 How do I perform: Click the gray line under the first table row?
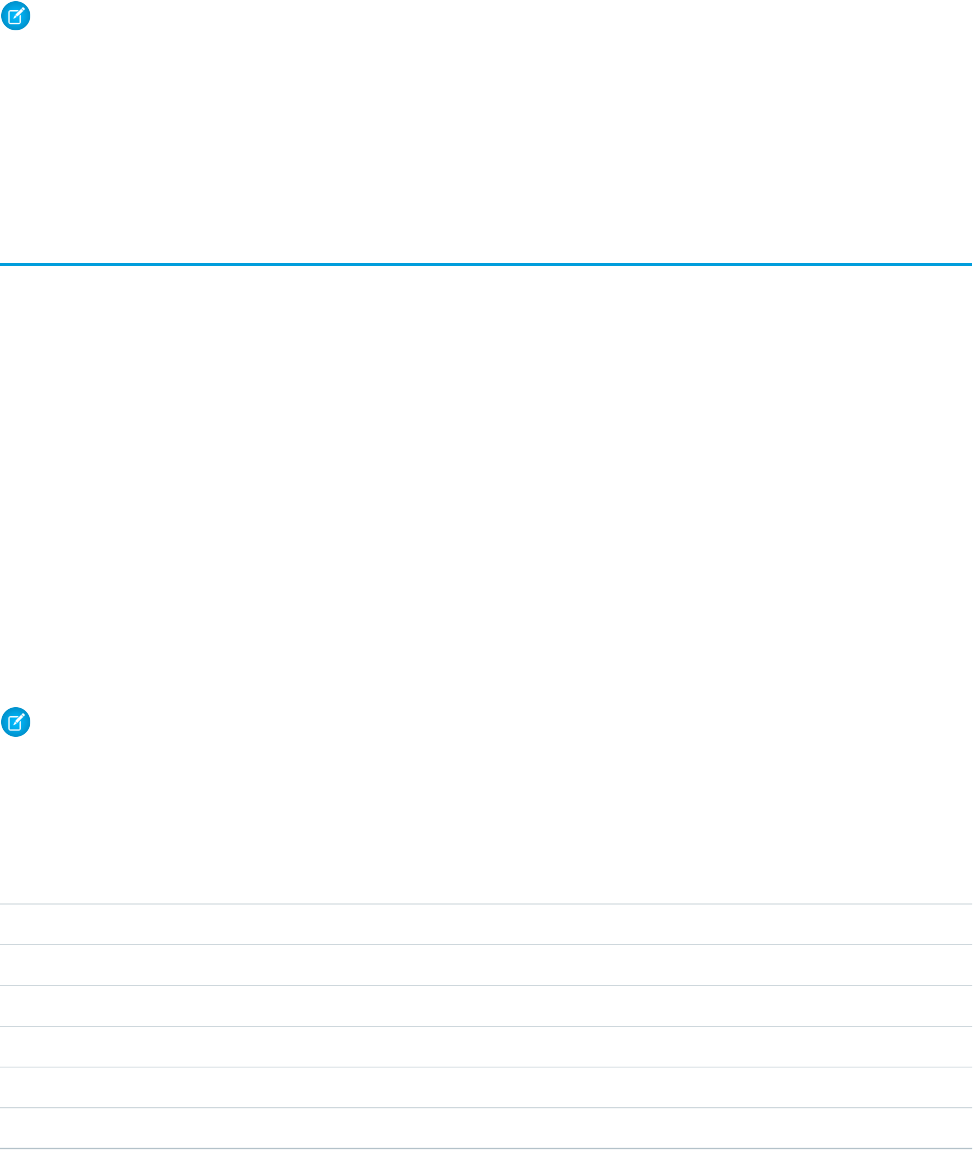tap(486, 945)
